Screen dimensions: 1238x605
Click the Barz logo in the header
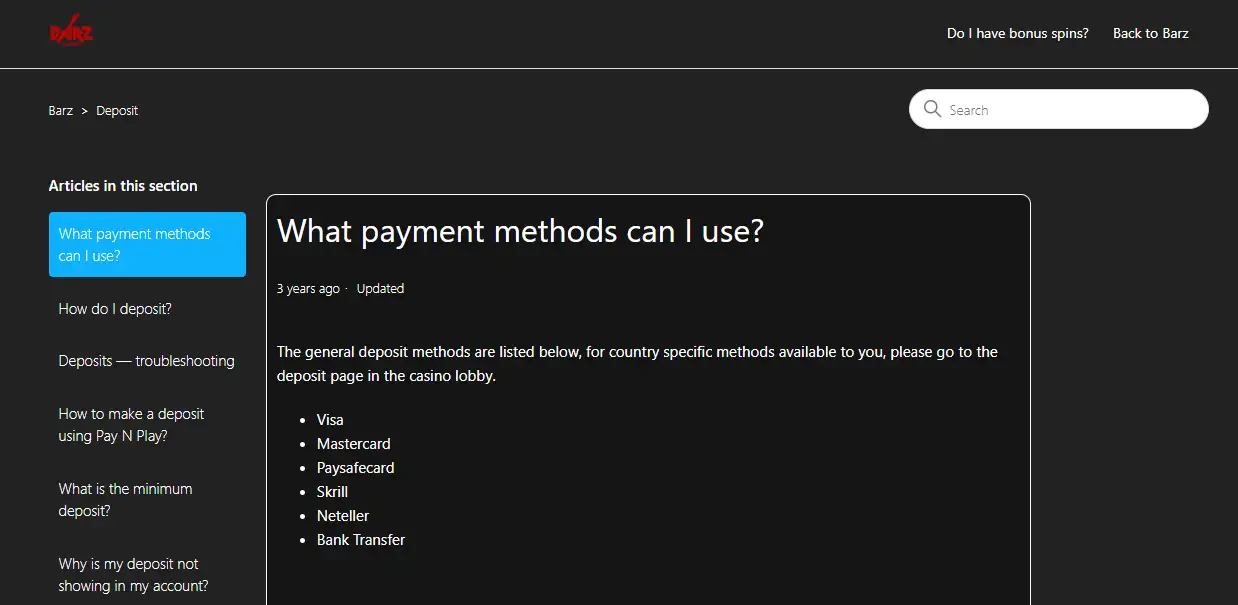71,32
